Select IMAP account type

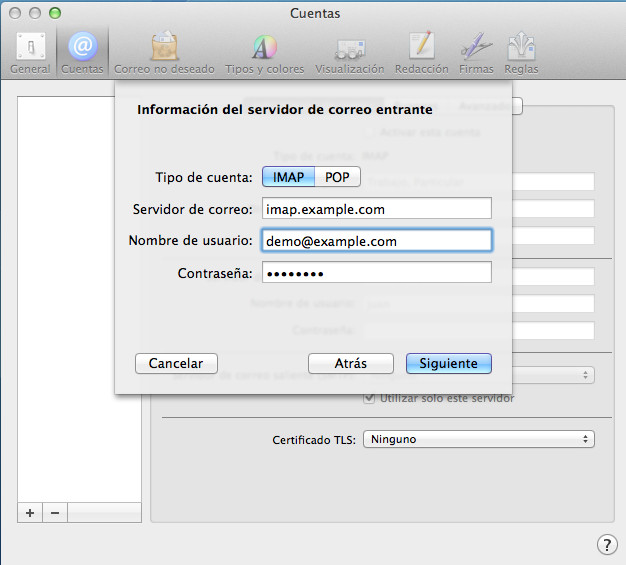pyautogui.click(x=288, y=177)
